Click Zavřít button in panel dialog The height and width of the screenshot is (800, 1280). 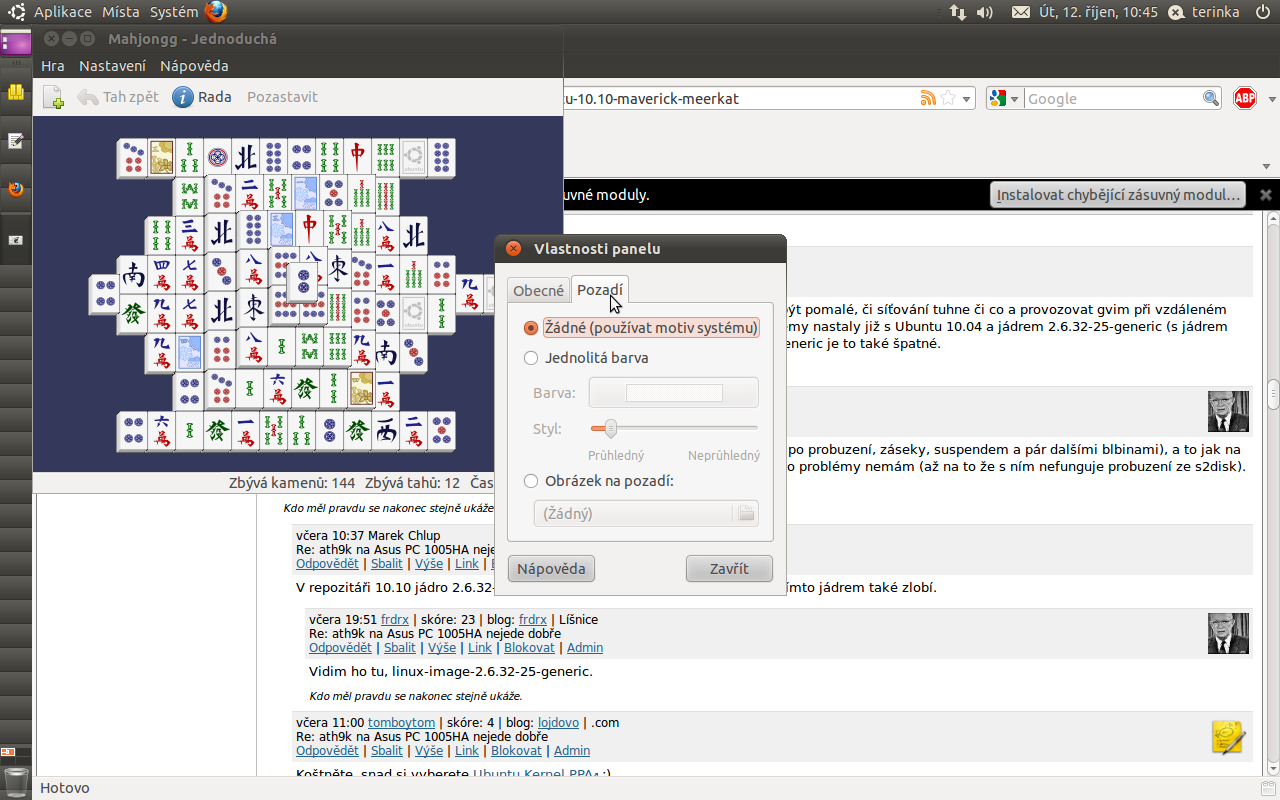click(x=729, y=569)
